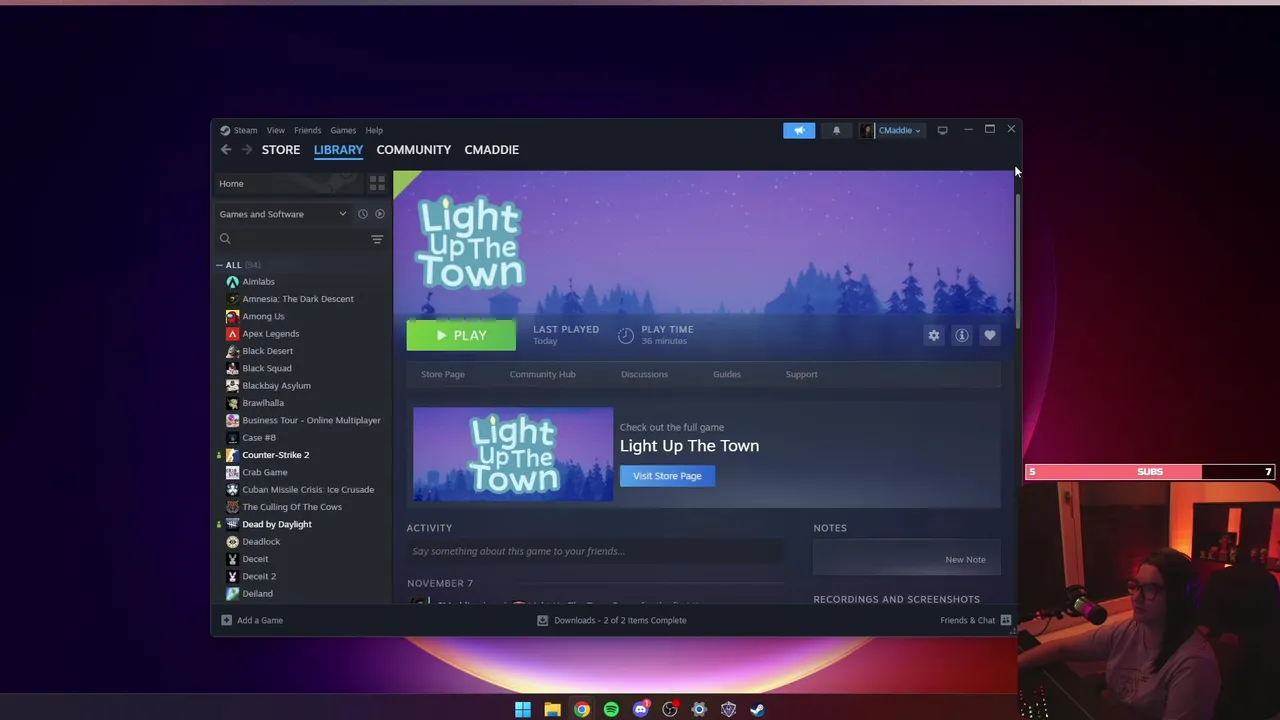Toggle ready-to-play filter icon
1280x720 pixels.
379,214
